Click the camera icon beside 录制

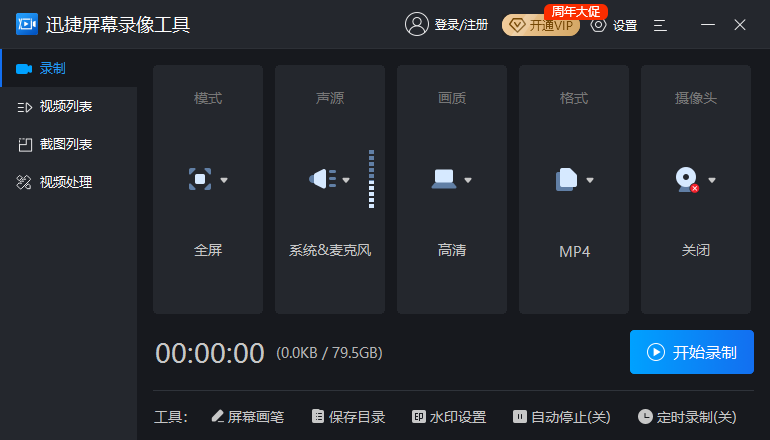pyautogui.click(x=24, y=69)
